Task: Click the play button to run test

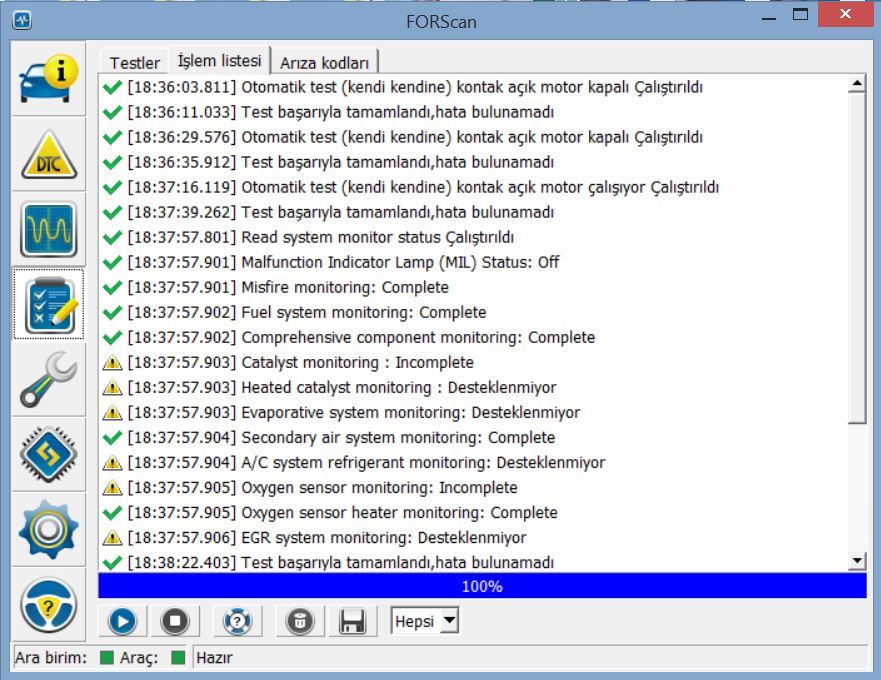Action: pos(122,621)
